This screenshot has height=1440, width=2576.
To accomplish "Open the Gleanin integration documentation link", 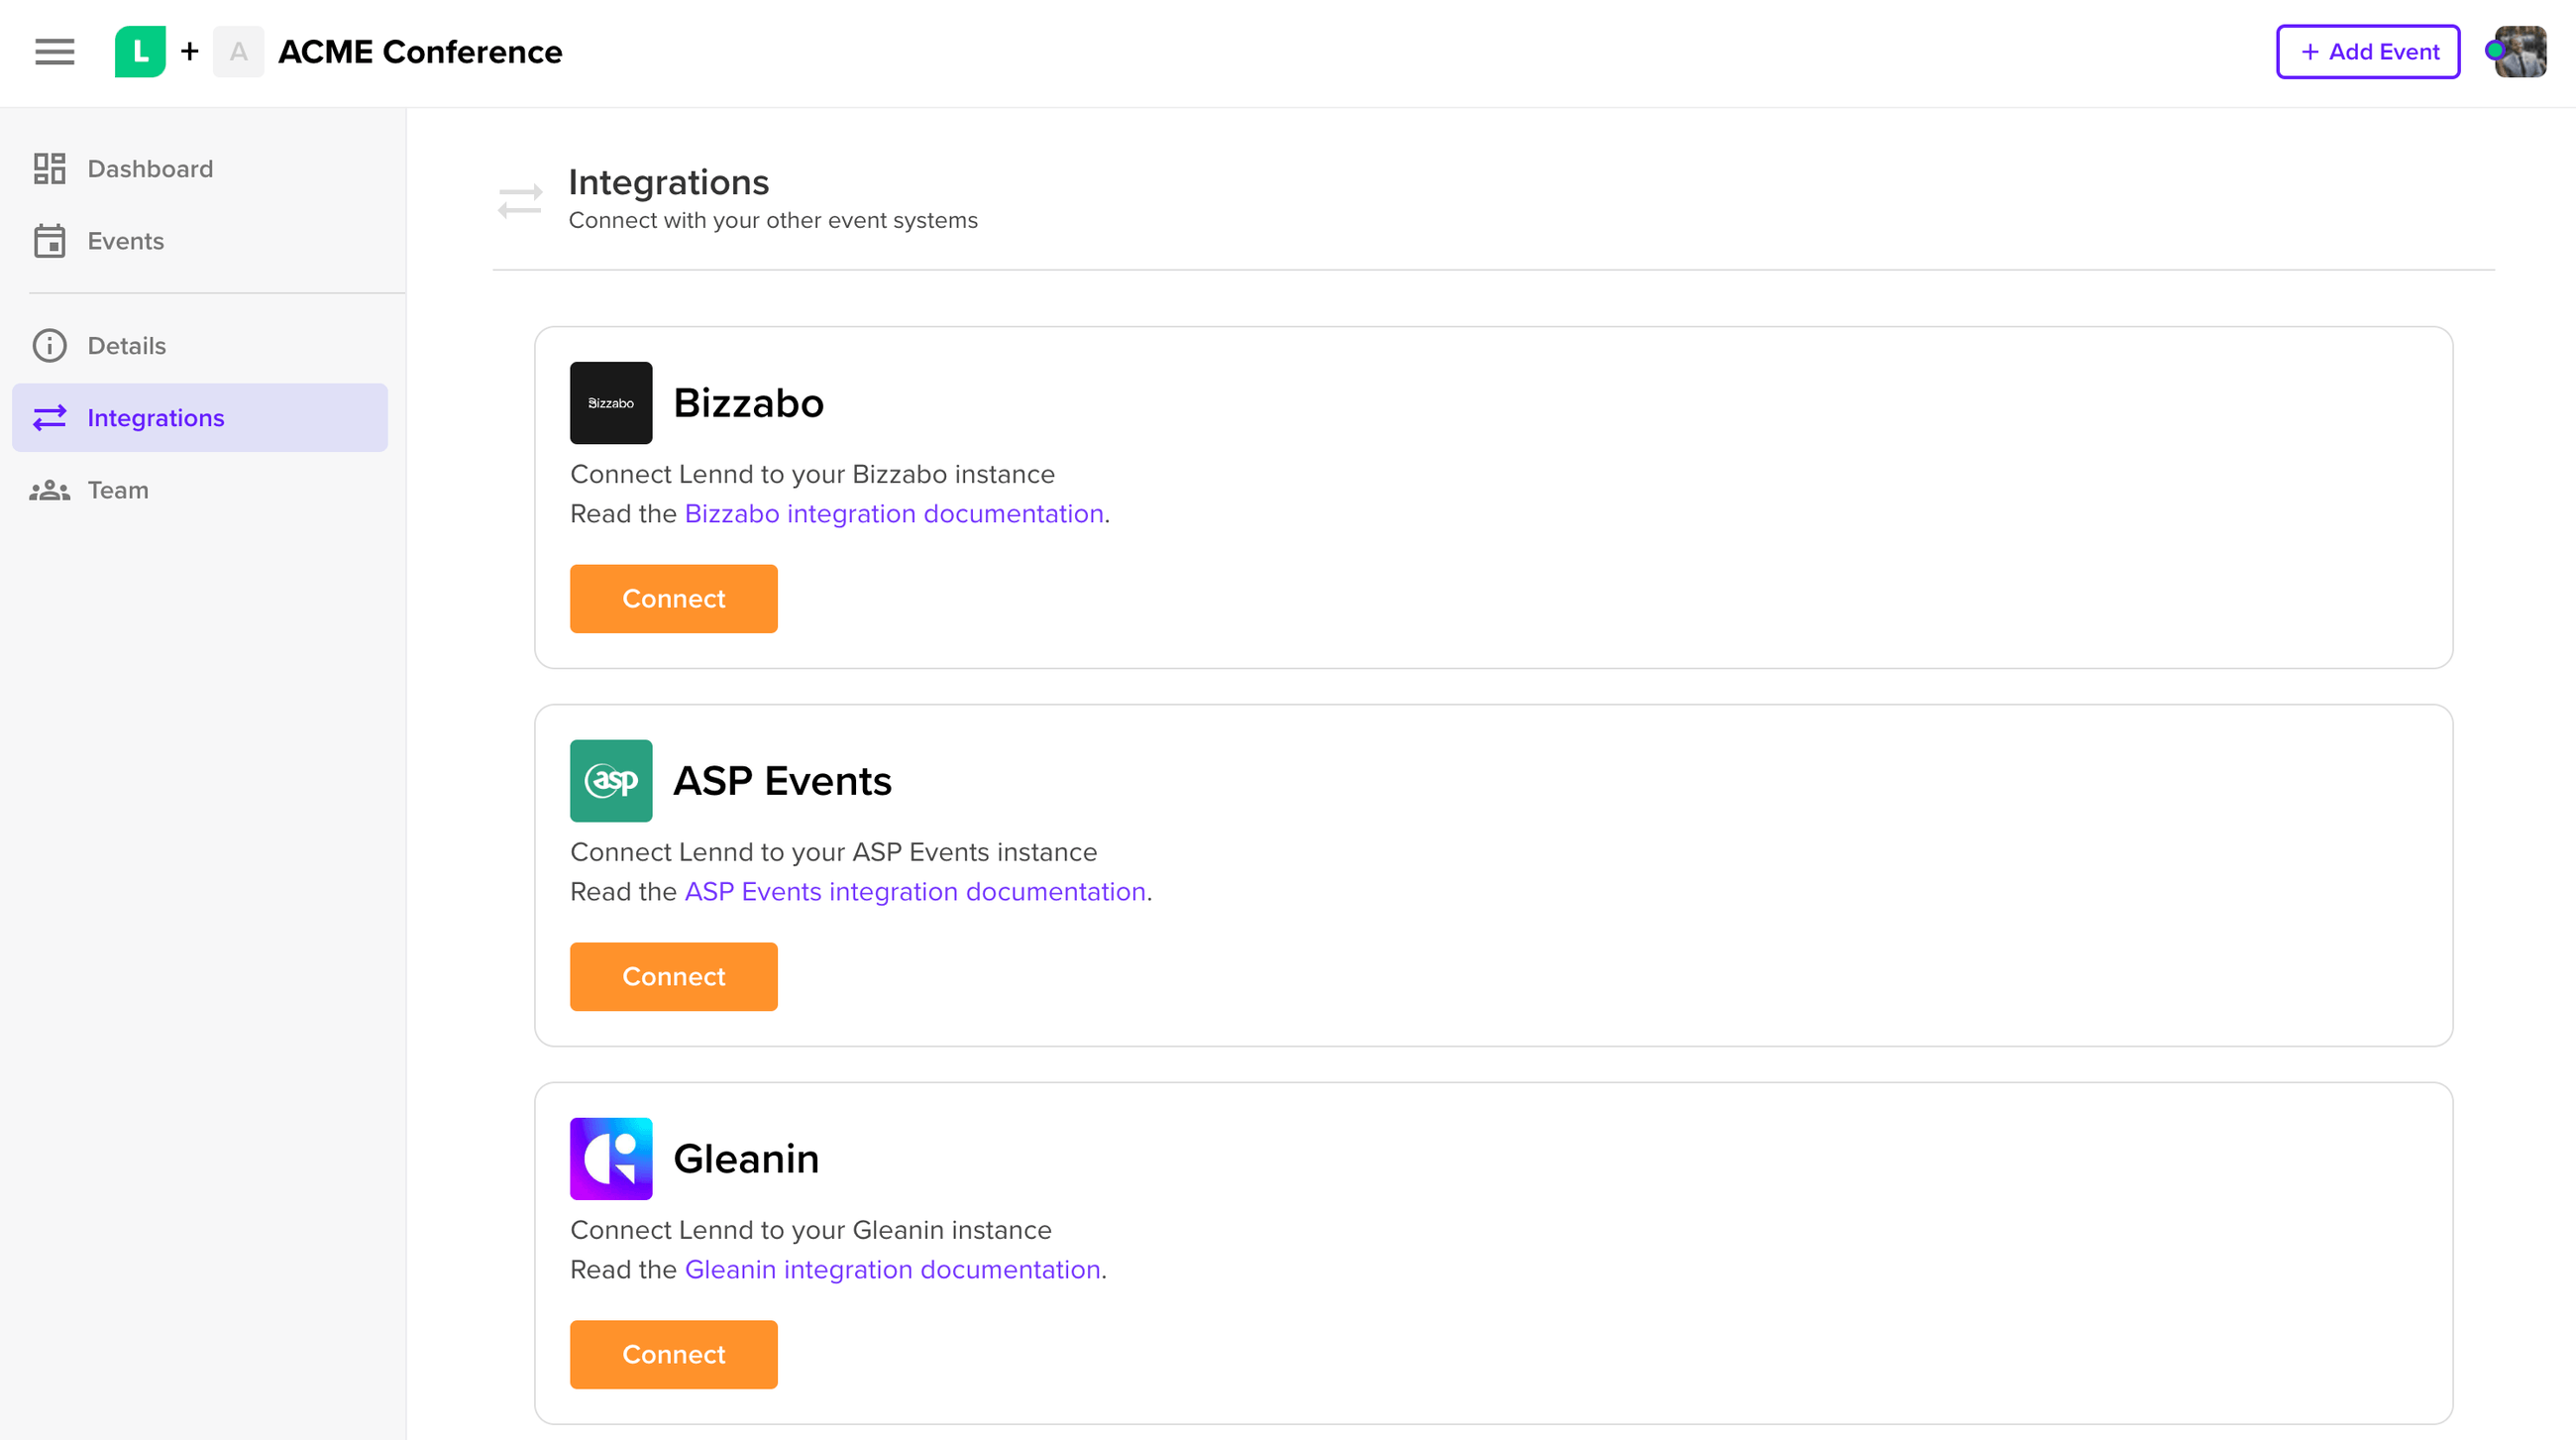I will [892, 1269].
